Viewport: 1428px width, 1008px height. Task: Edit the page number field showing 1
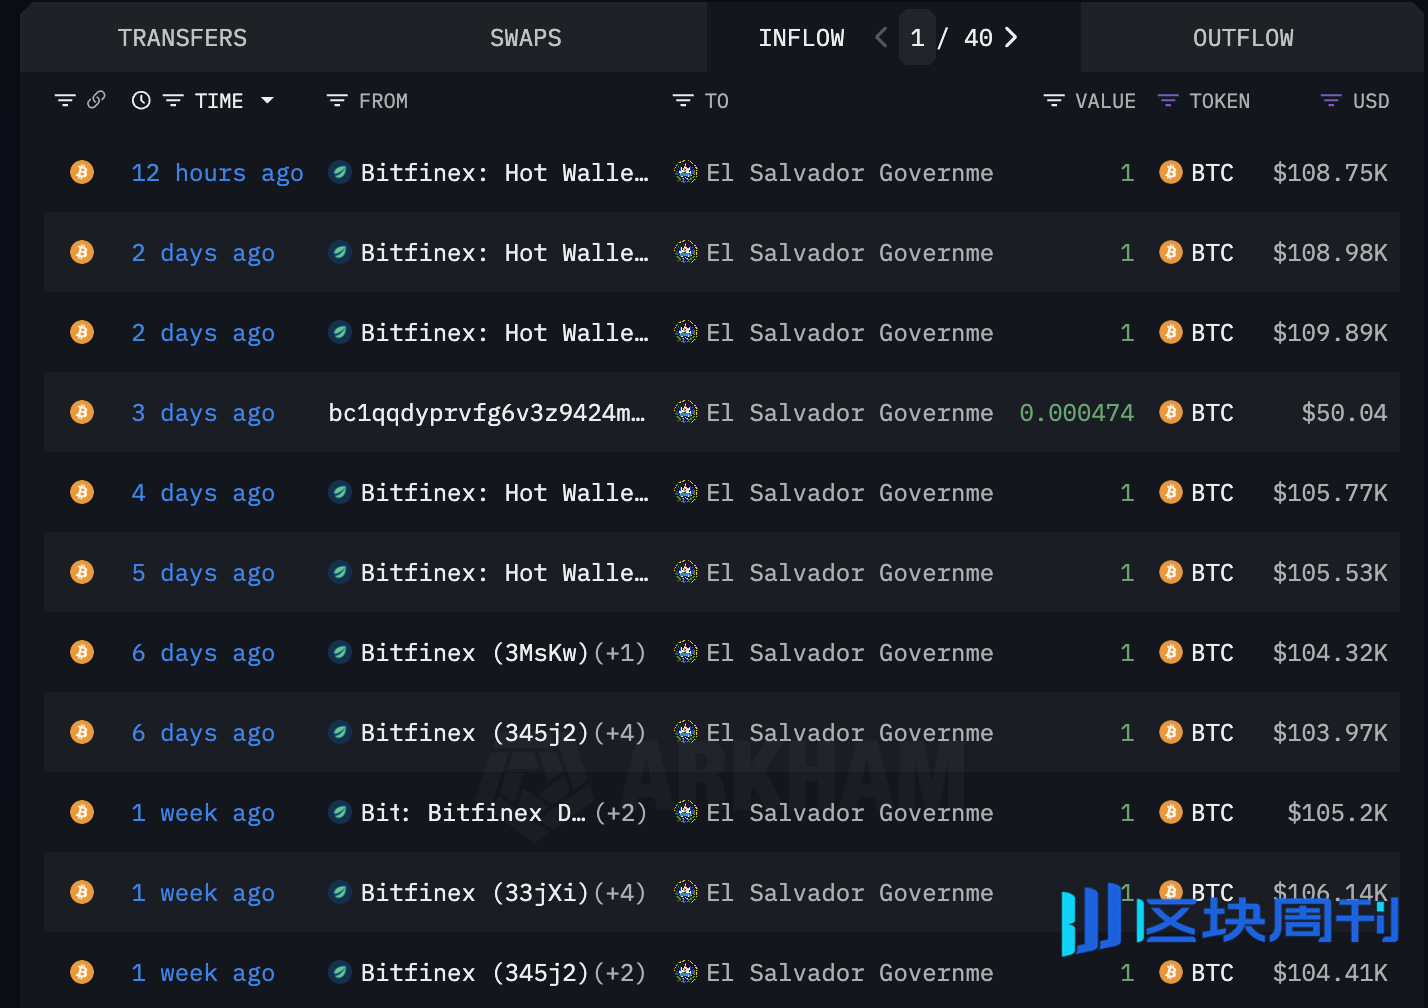click(917, 38)
